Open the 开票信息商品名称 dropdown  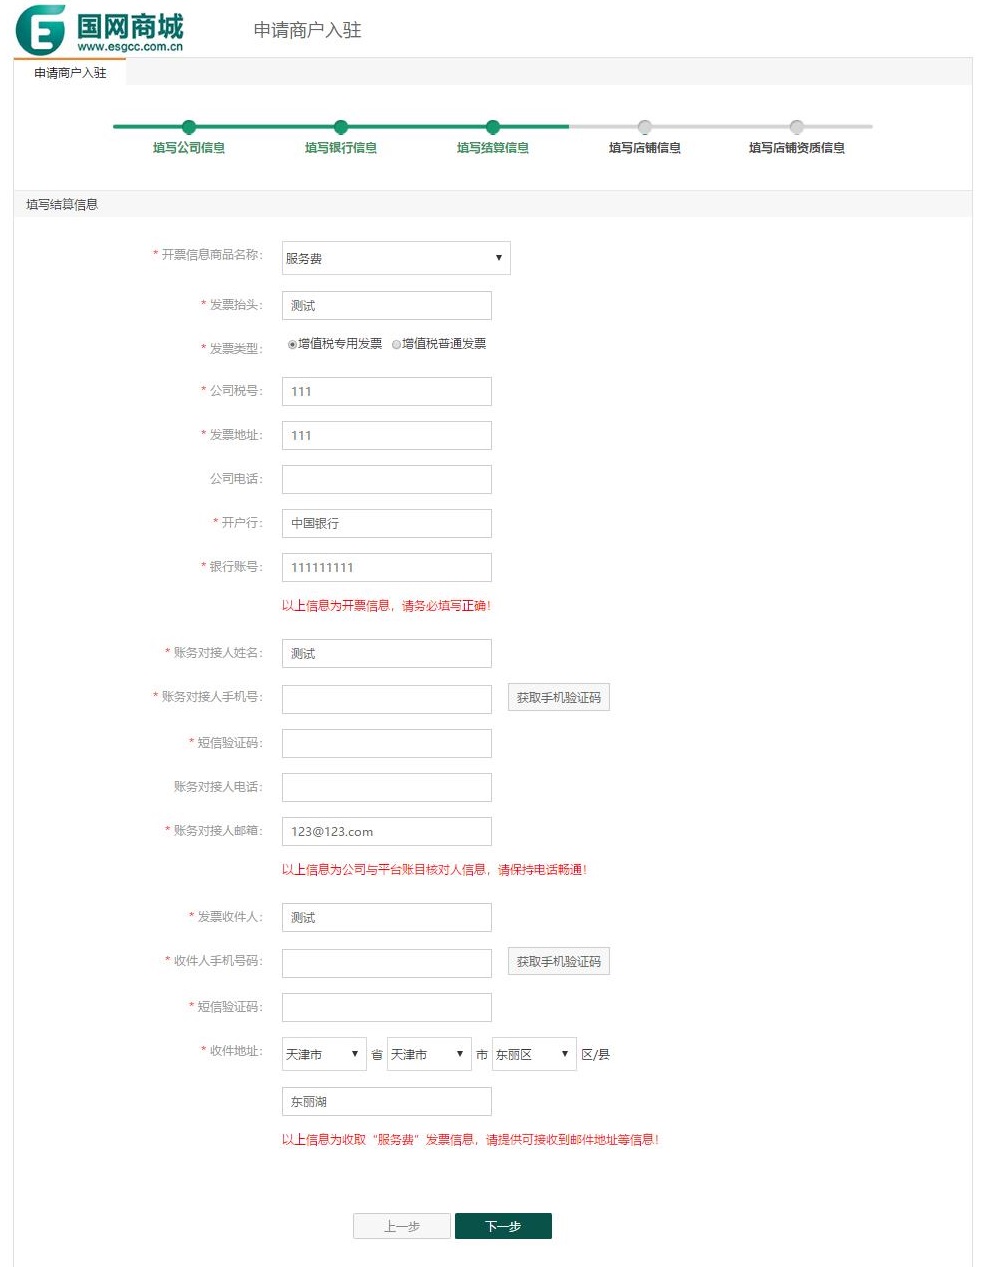(396, 258)
